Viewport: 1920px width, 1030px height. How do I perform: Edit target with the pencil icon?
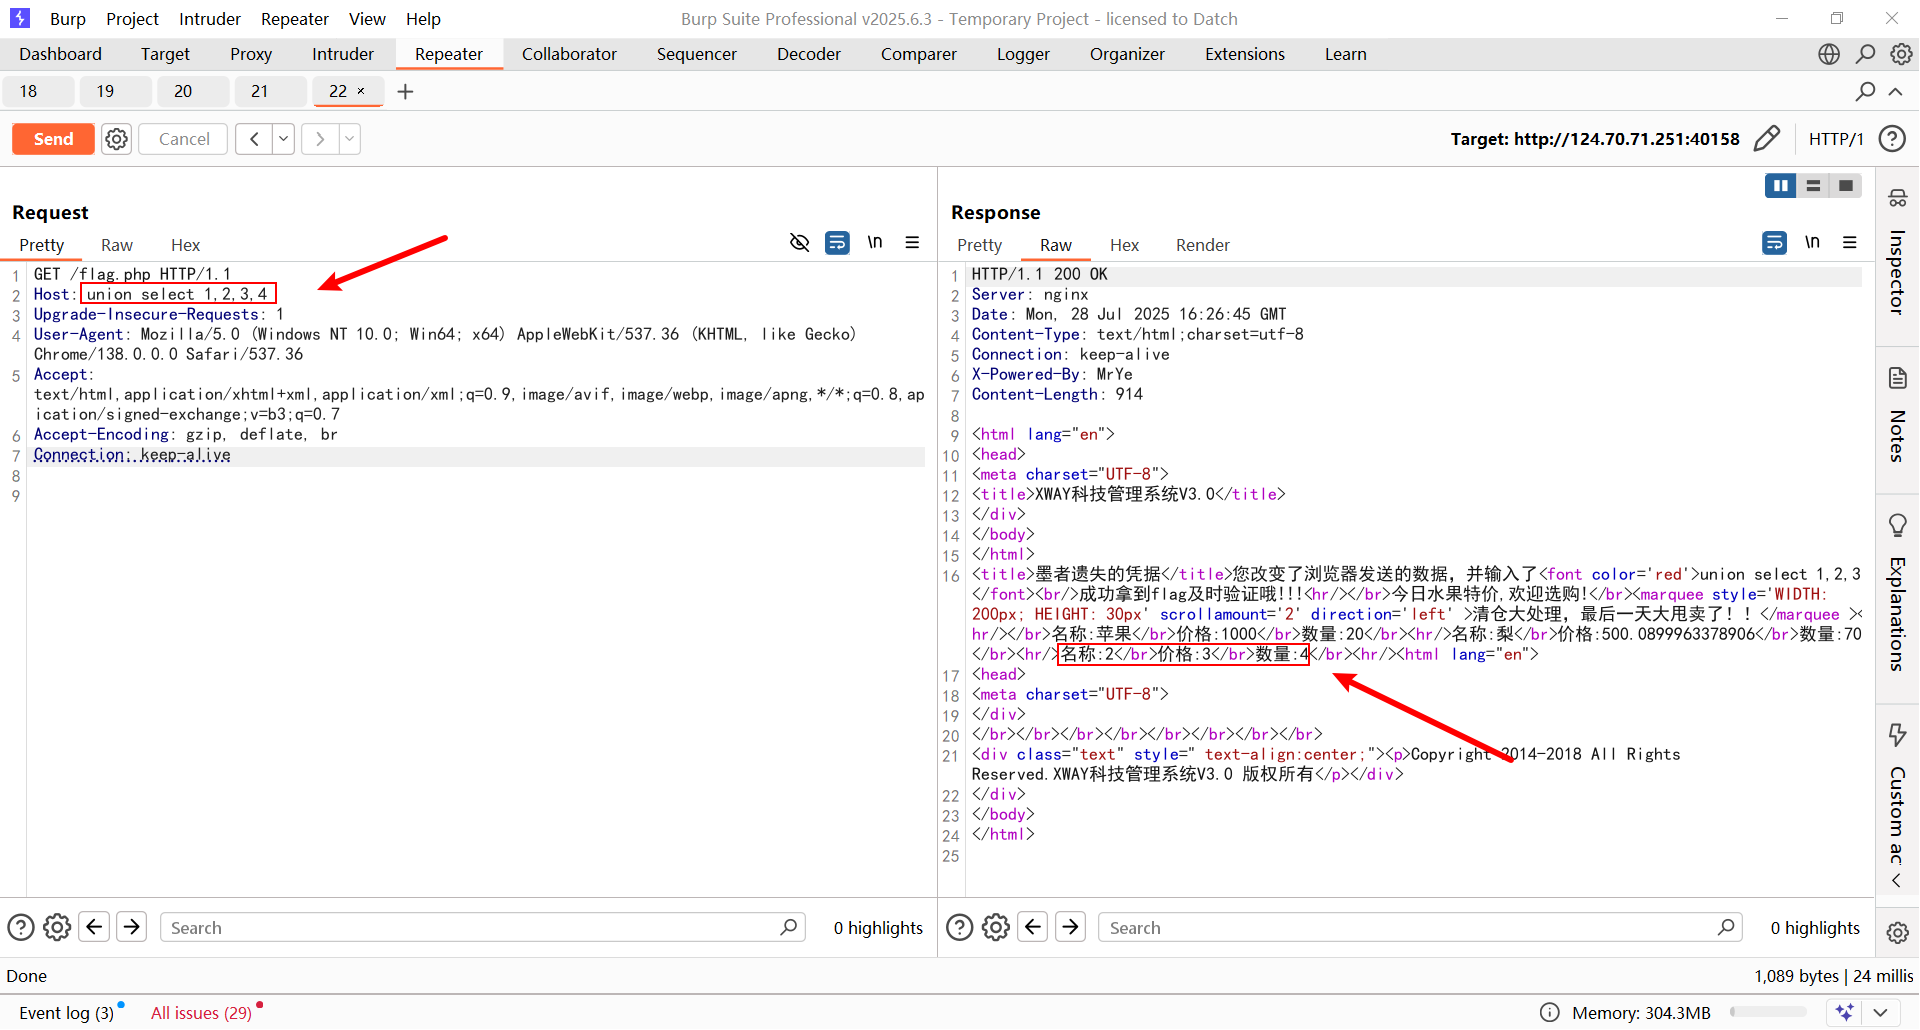pos(1767,138)
